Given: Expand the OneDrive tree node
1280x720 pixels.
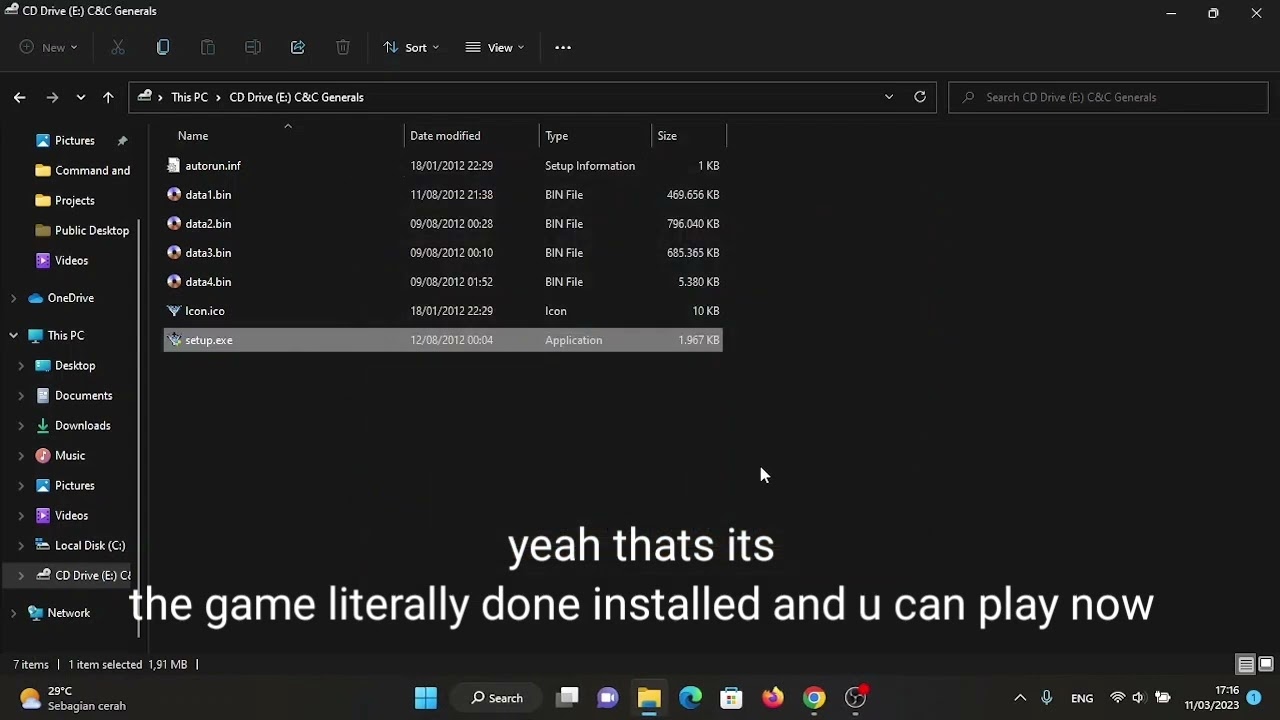Looking at the screenshot, I should coord(13,298).
